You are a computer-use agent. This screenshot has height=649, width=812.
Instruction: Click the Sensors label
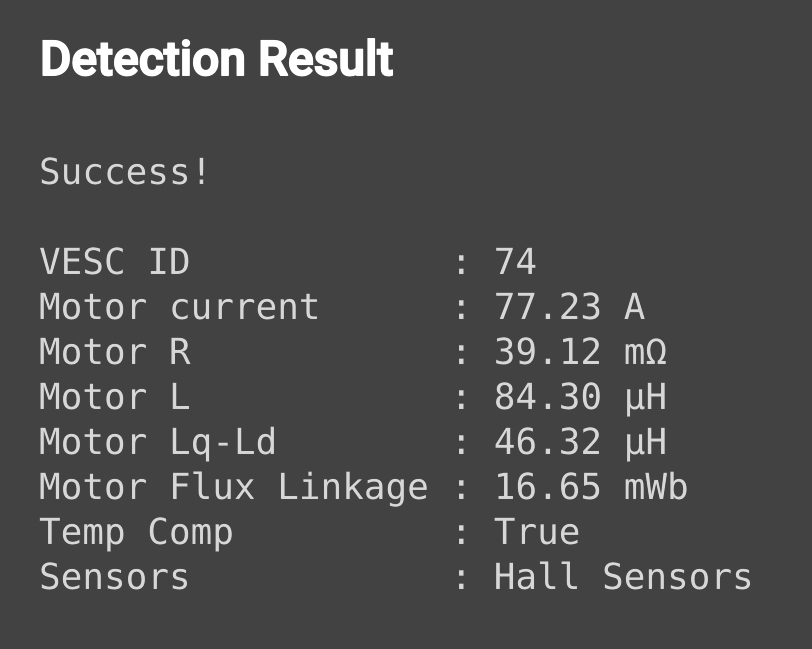point(114,577)
